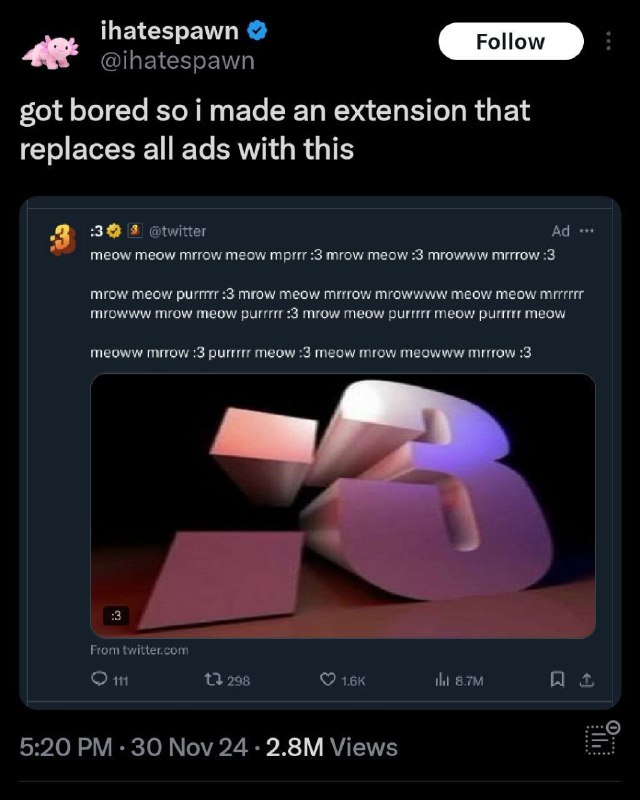The height and width of the screenshot is (800, 640).
Task: Open the @ihatespawn handle link
Action: click(x=178, y=61)
